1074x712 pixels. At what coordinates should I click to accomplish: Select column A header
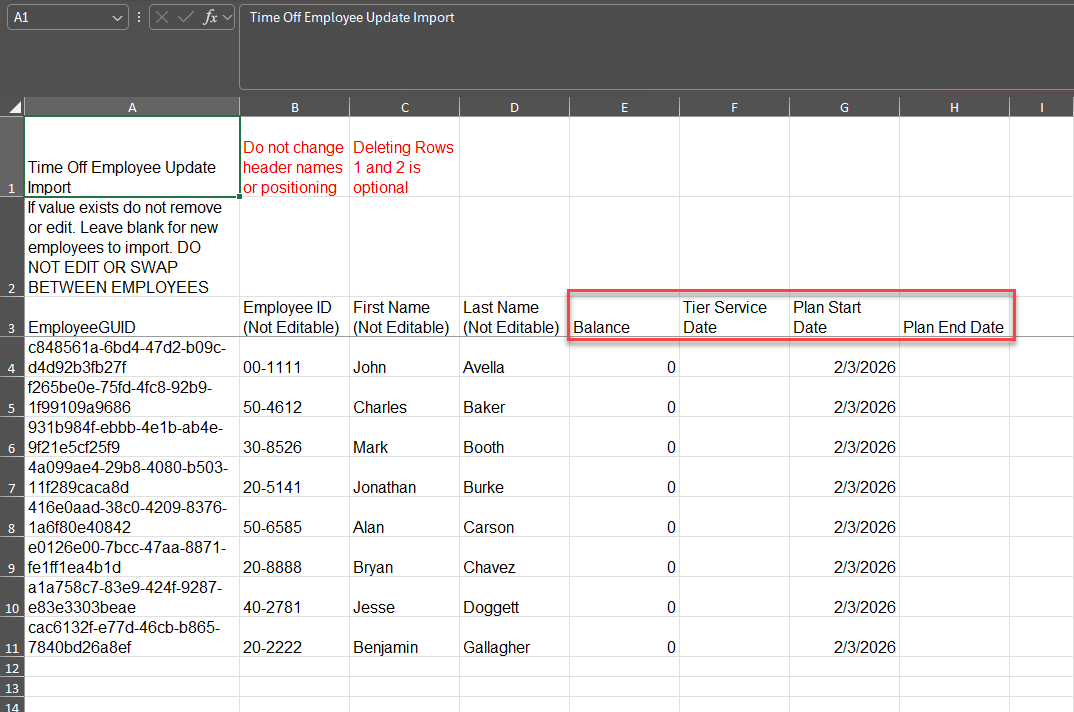coord(132,108)
